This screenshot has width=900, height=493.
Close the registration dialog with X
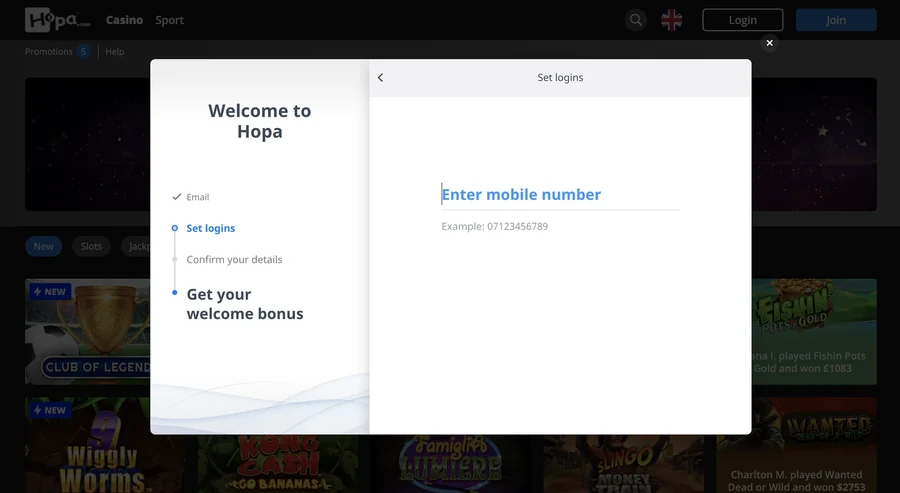(x=769, y=43)
